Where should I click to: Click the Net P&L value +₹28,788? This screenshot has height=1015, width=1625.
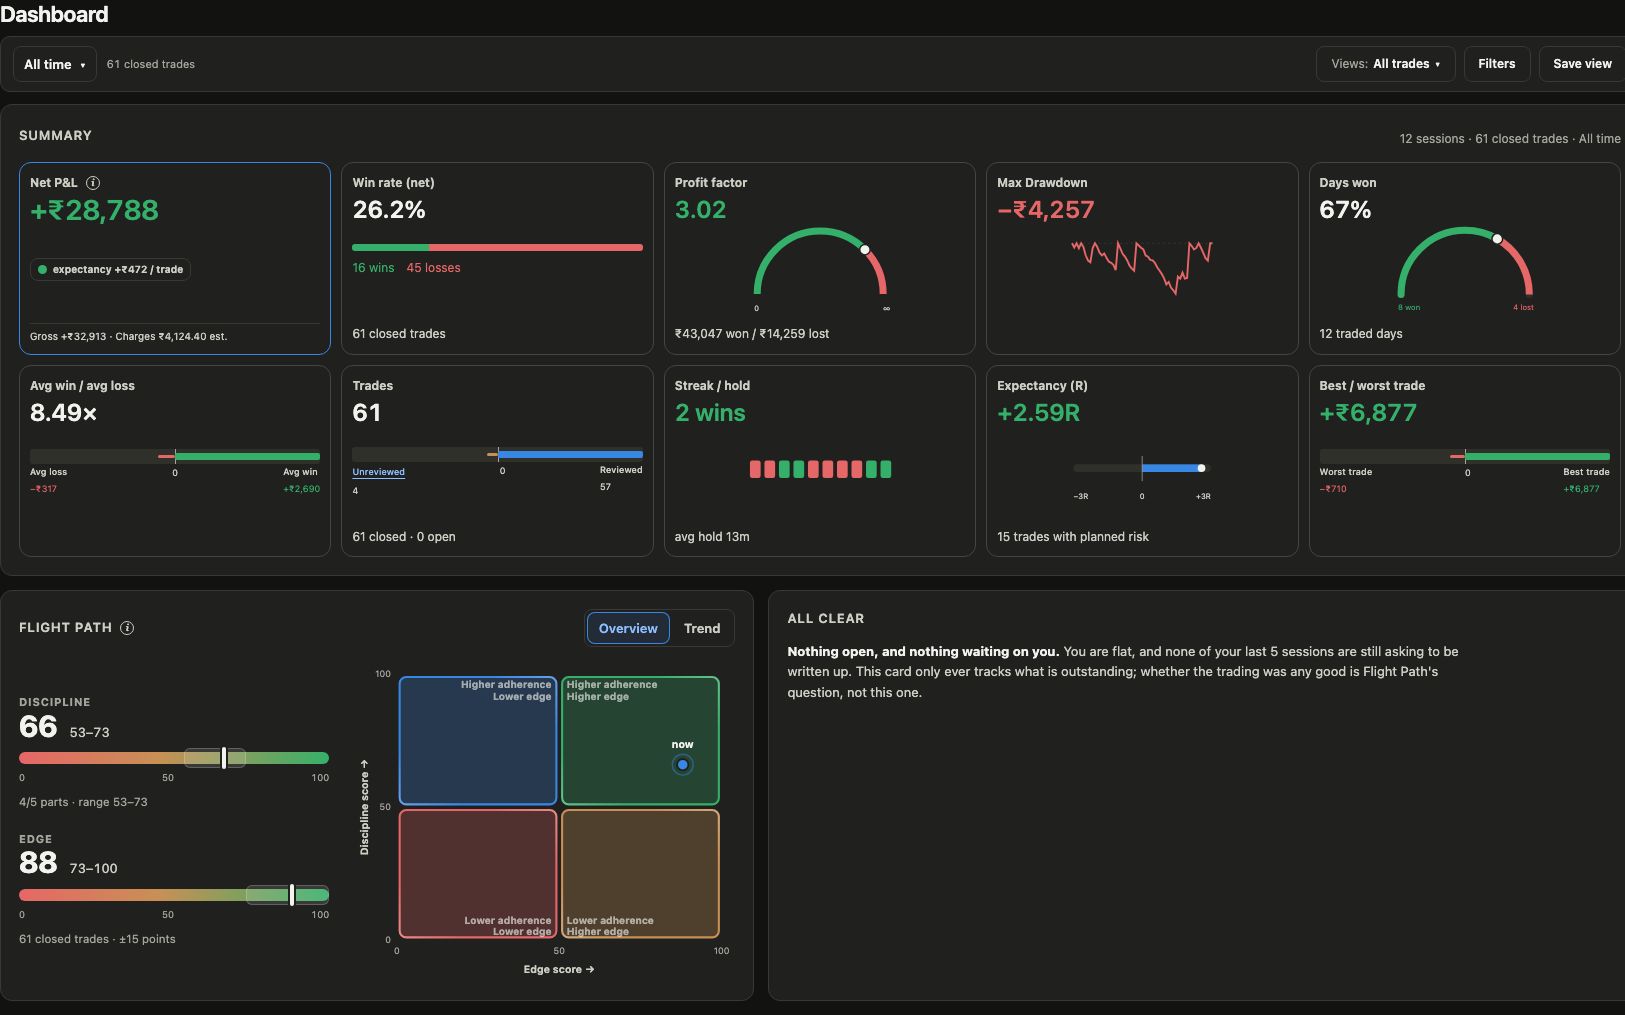point(94,211)
